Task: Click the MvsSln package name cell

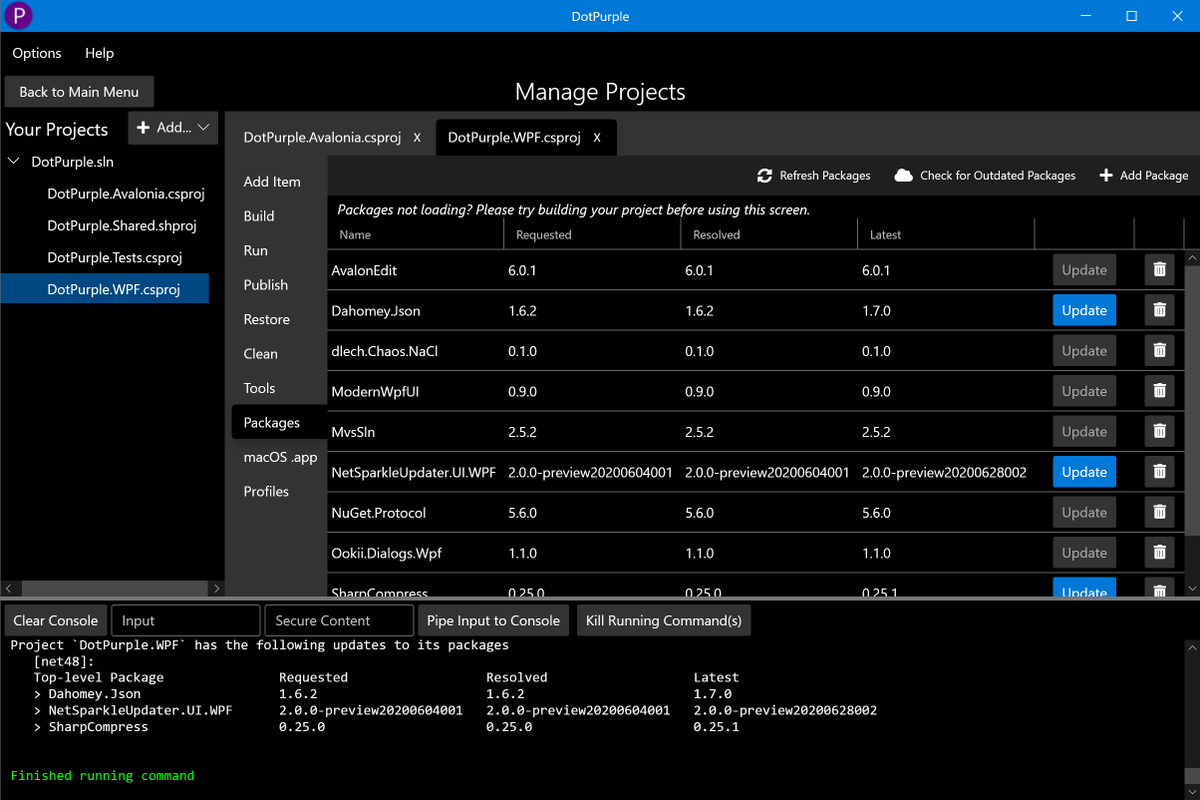Action: 353,432
